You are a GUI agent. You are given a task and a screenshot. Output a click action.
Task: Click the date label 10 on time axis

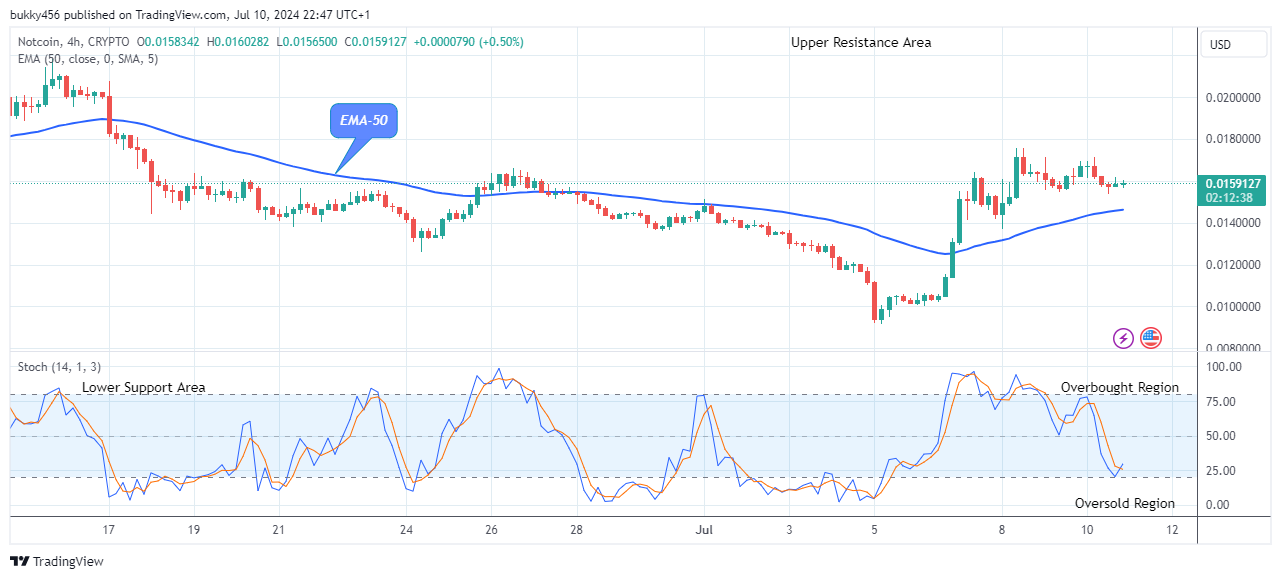(1087, 530)
